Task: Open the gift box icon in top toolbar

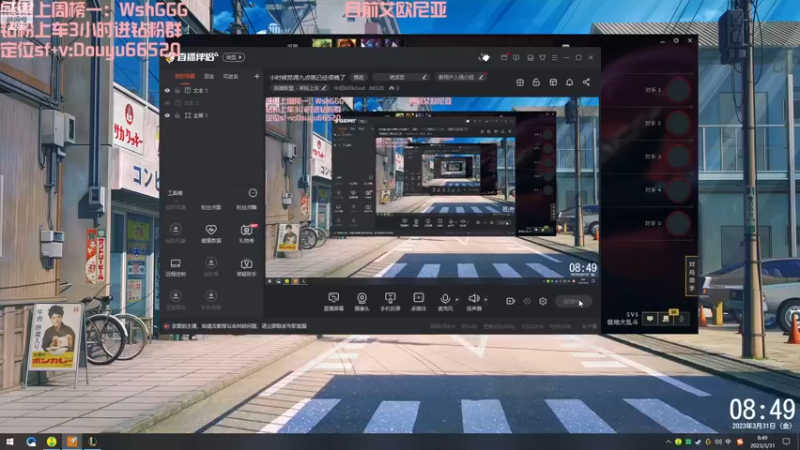Action: 520,82
